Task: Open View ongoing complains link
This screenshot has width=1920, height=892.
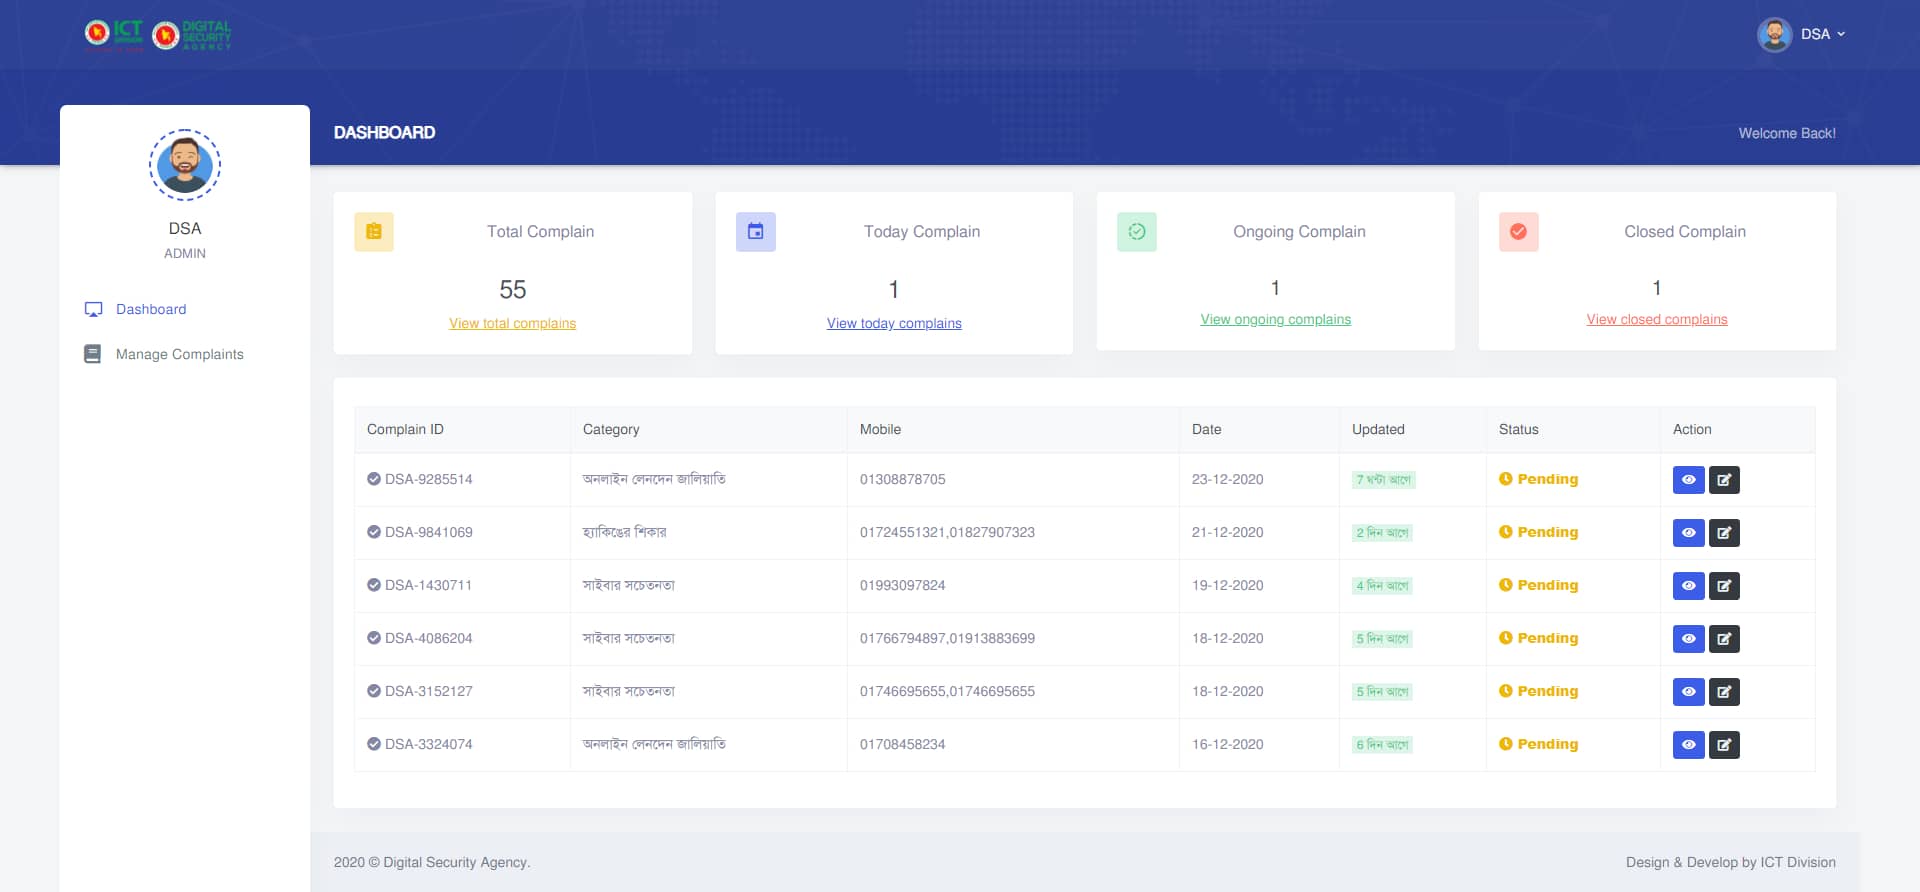Action: tap(1276, 319)
